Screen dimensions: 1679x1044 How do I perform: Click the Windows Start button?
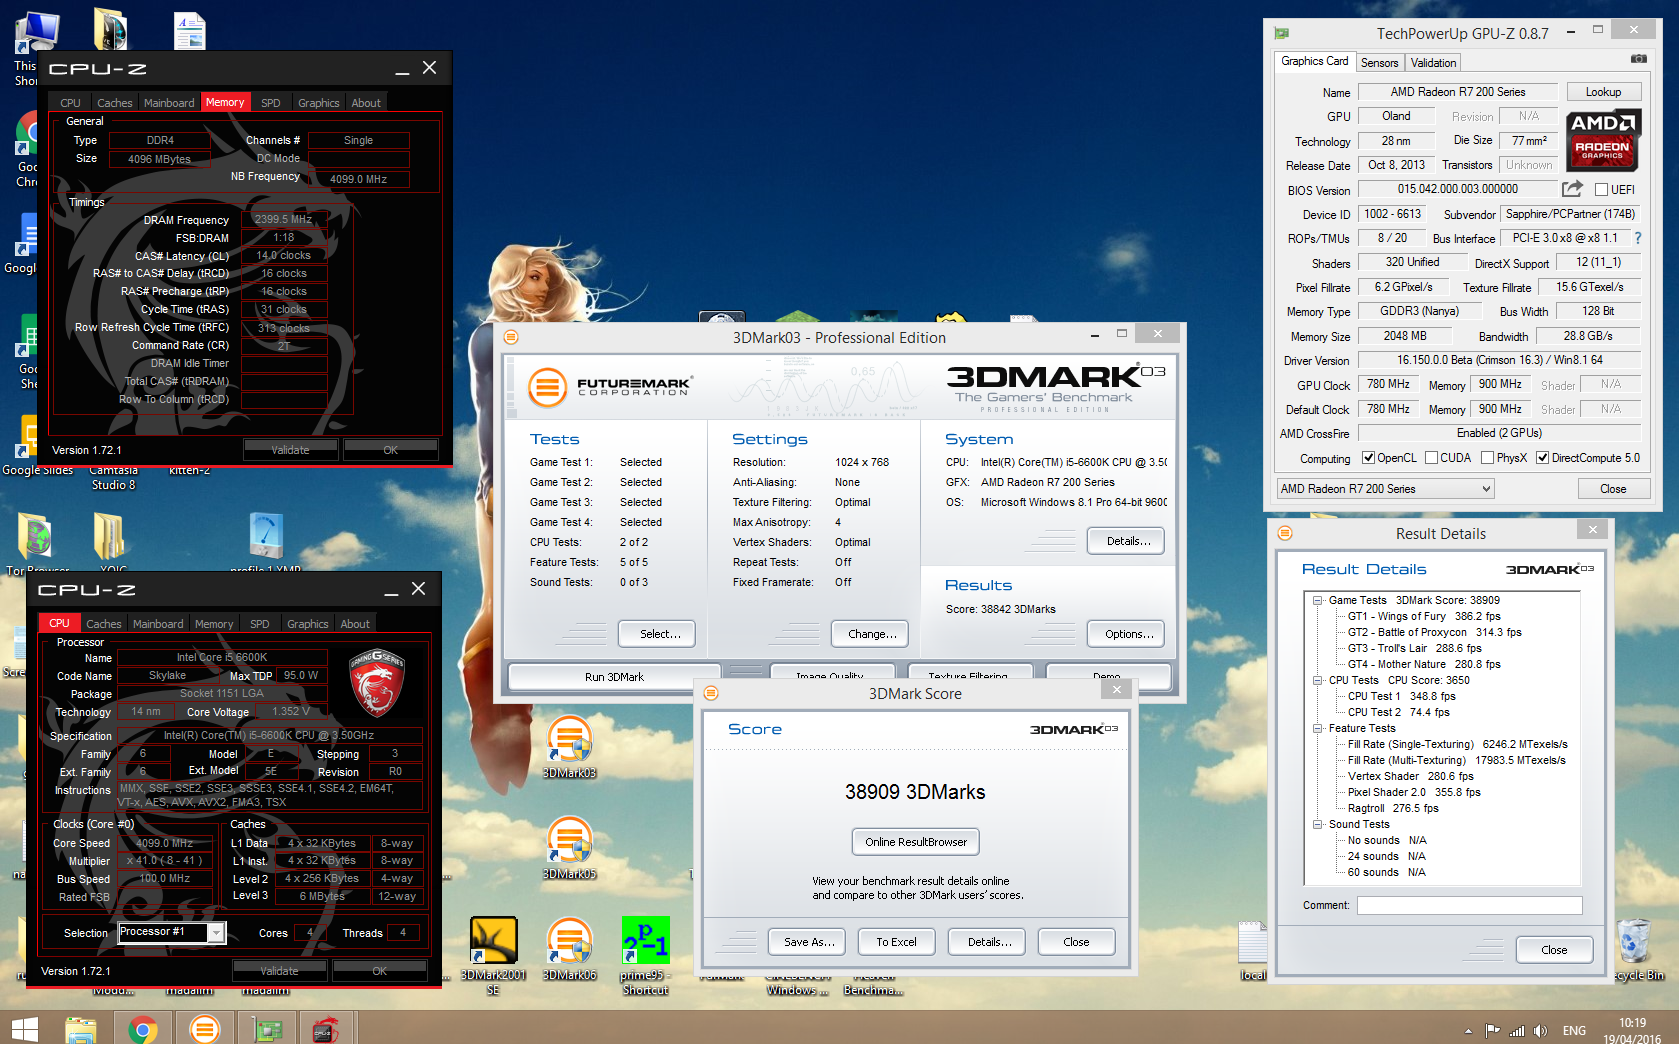coord(24,1028)
